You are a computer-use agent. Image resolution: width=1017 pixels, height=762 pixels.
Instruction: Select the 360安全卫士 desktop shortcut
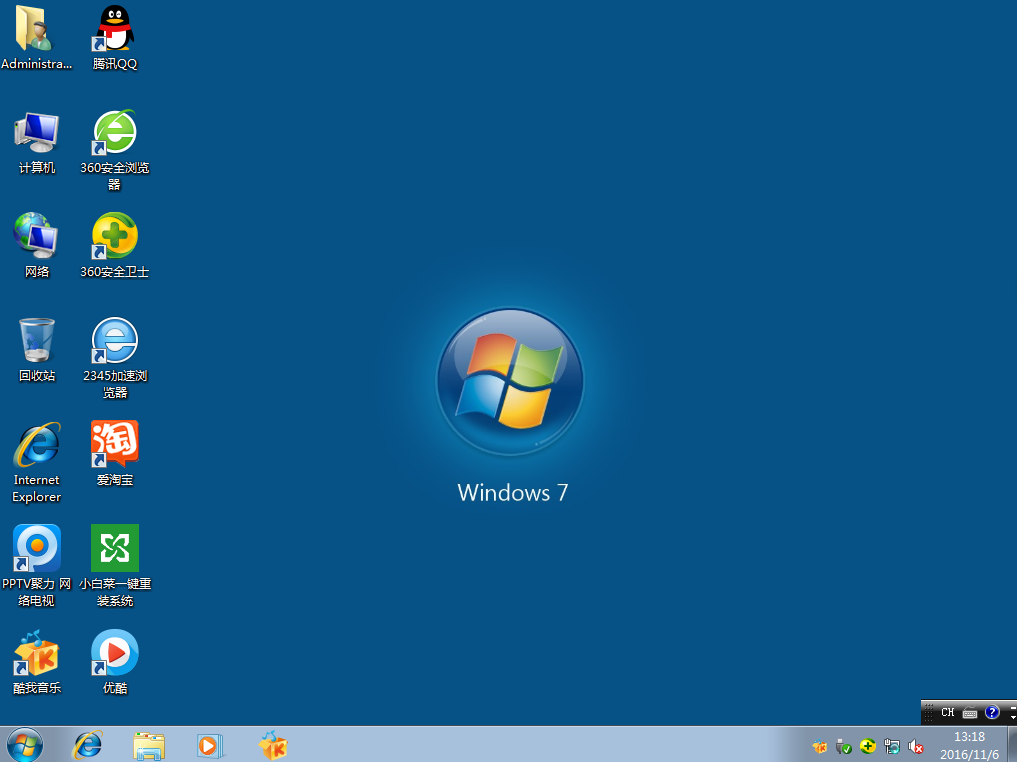pos(115,246)
